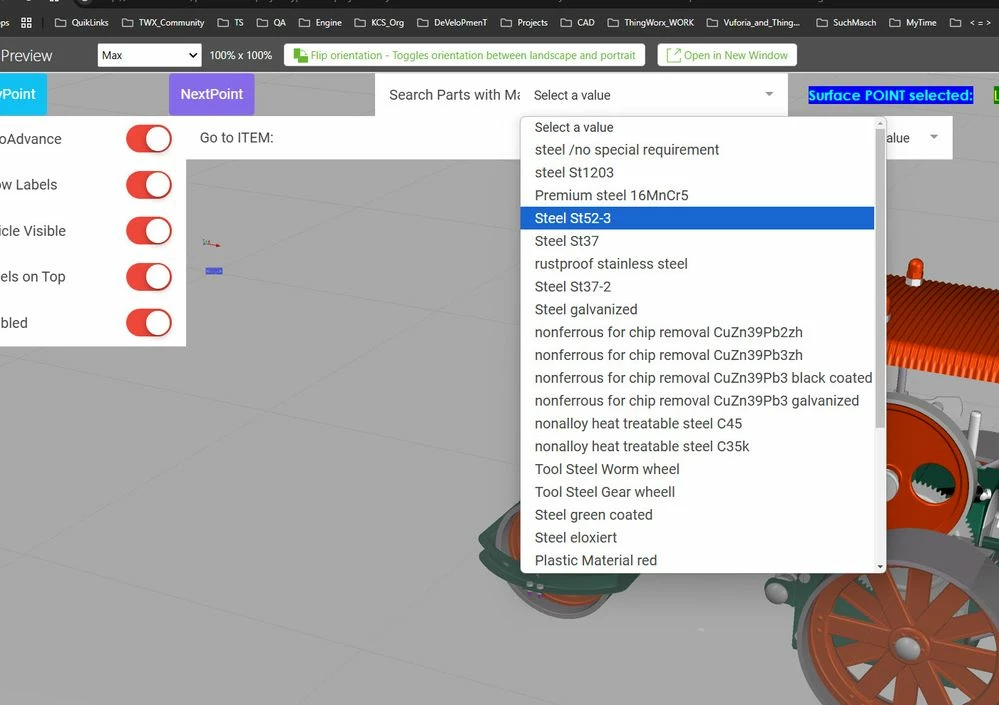This screenshot has width=999, height=705.
Task: Select 'Plastic Material red' option
Action: click(x=697, y=561)
